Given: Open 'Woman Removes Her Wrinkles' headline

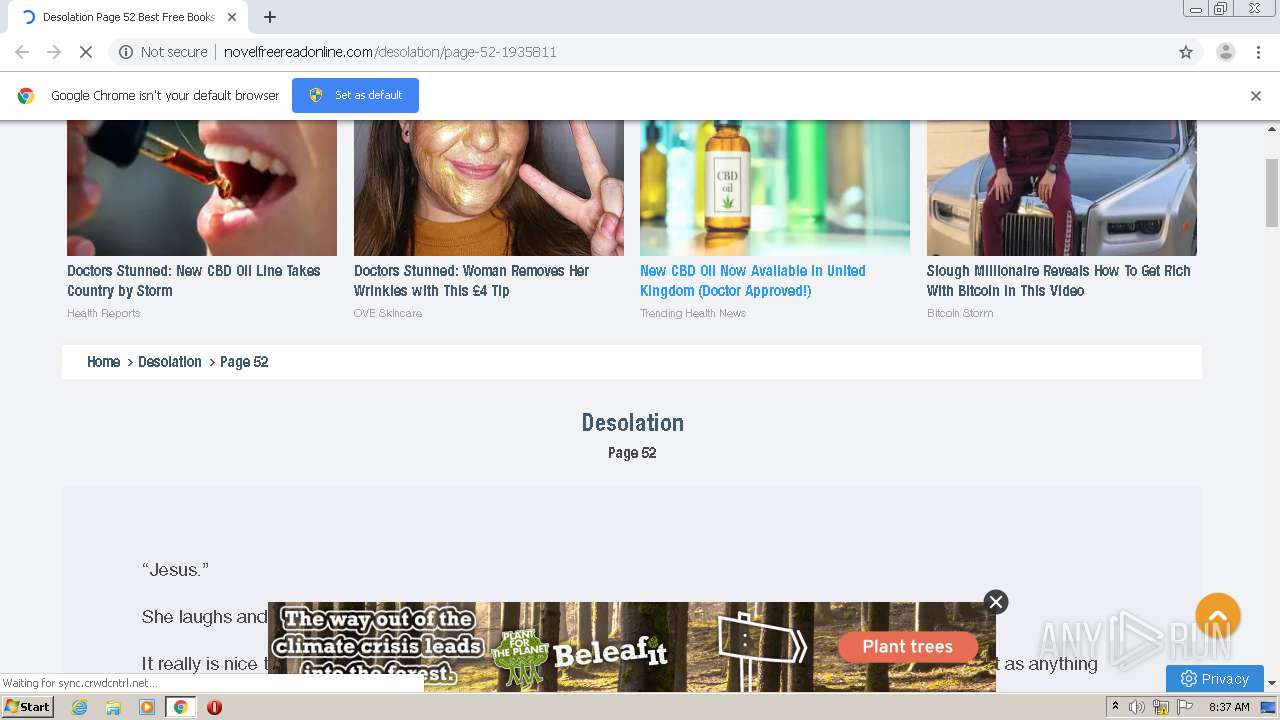Looking at the screenshot, I should coord(471,281).
